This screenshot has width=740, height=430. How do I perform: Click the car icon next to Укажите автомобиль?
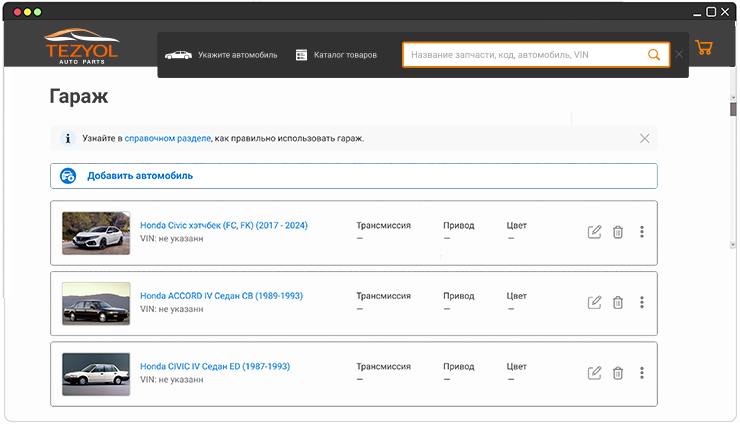coord(178,55)
